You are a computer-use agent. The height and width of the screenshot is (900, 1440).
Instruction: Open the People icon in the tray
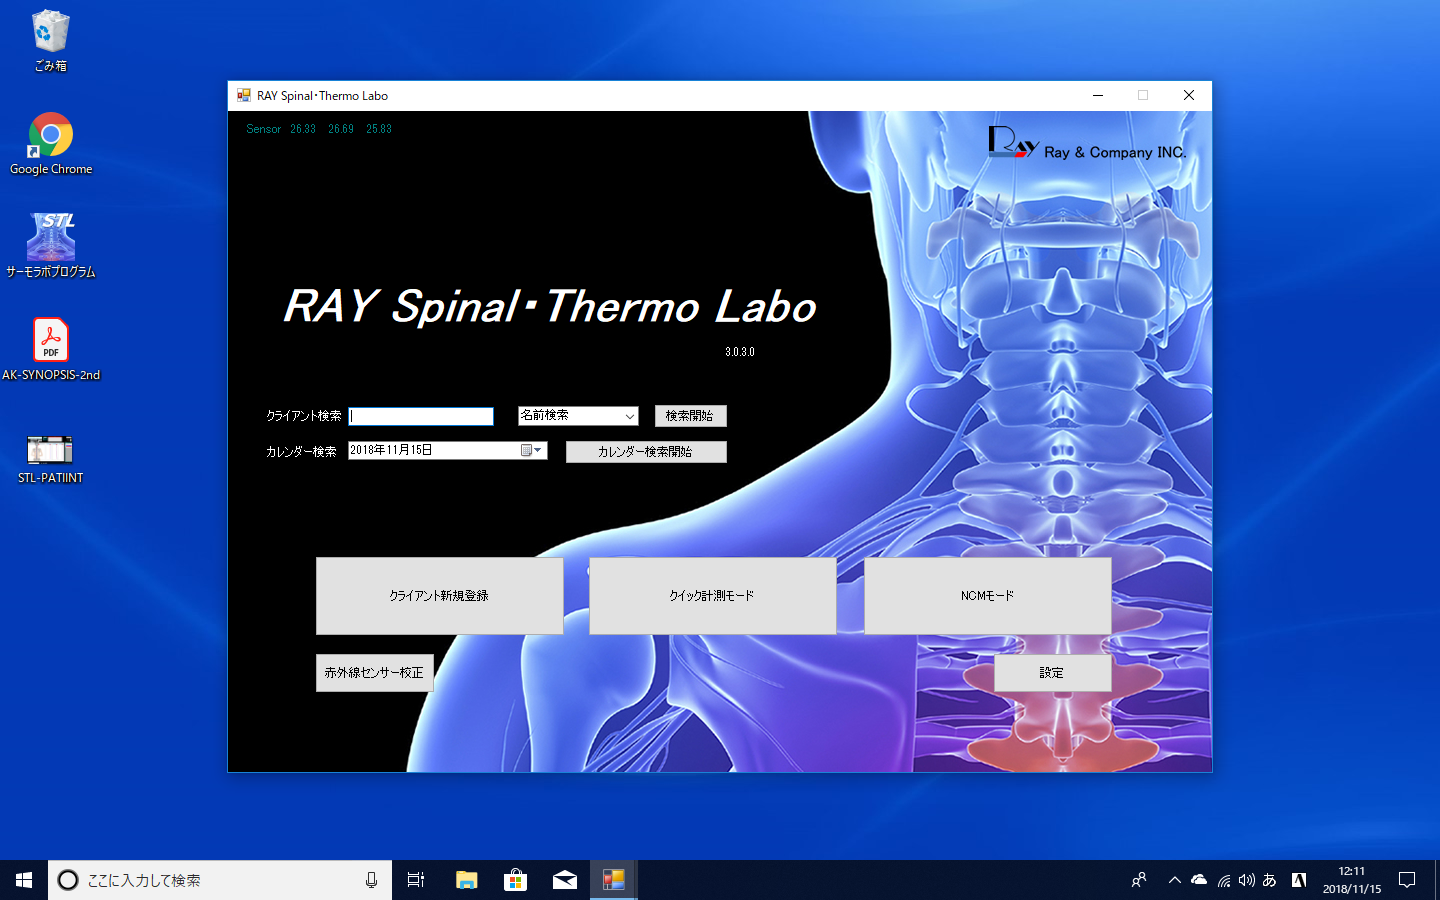(x=1139, y=880)
